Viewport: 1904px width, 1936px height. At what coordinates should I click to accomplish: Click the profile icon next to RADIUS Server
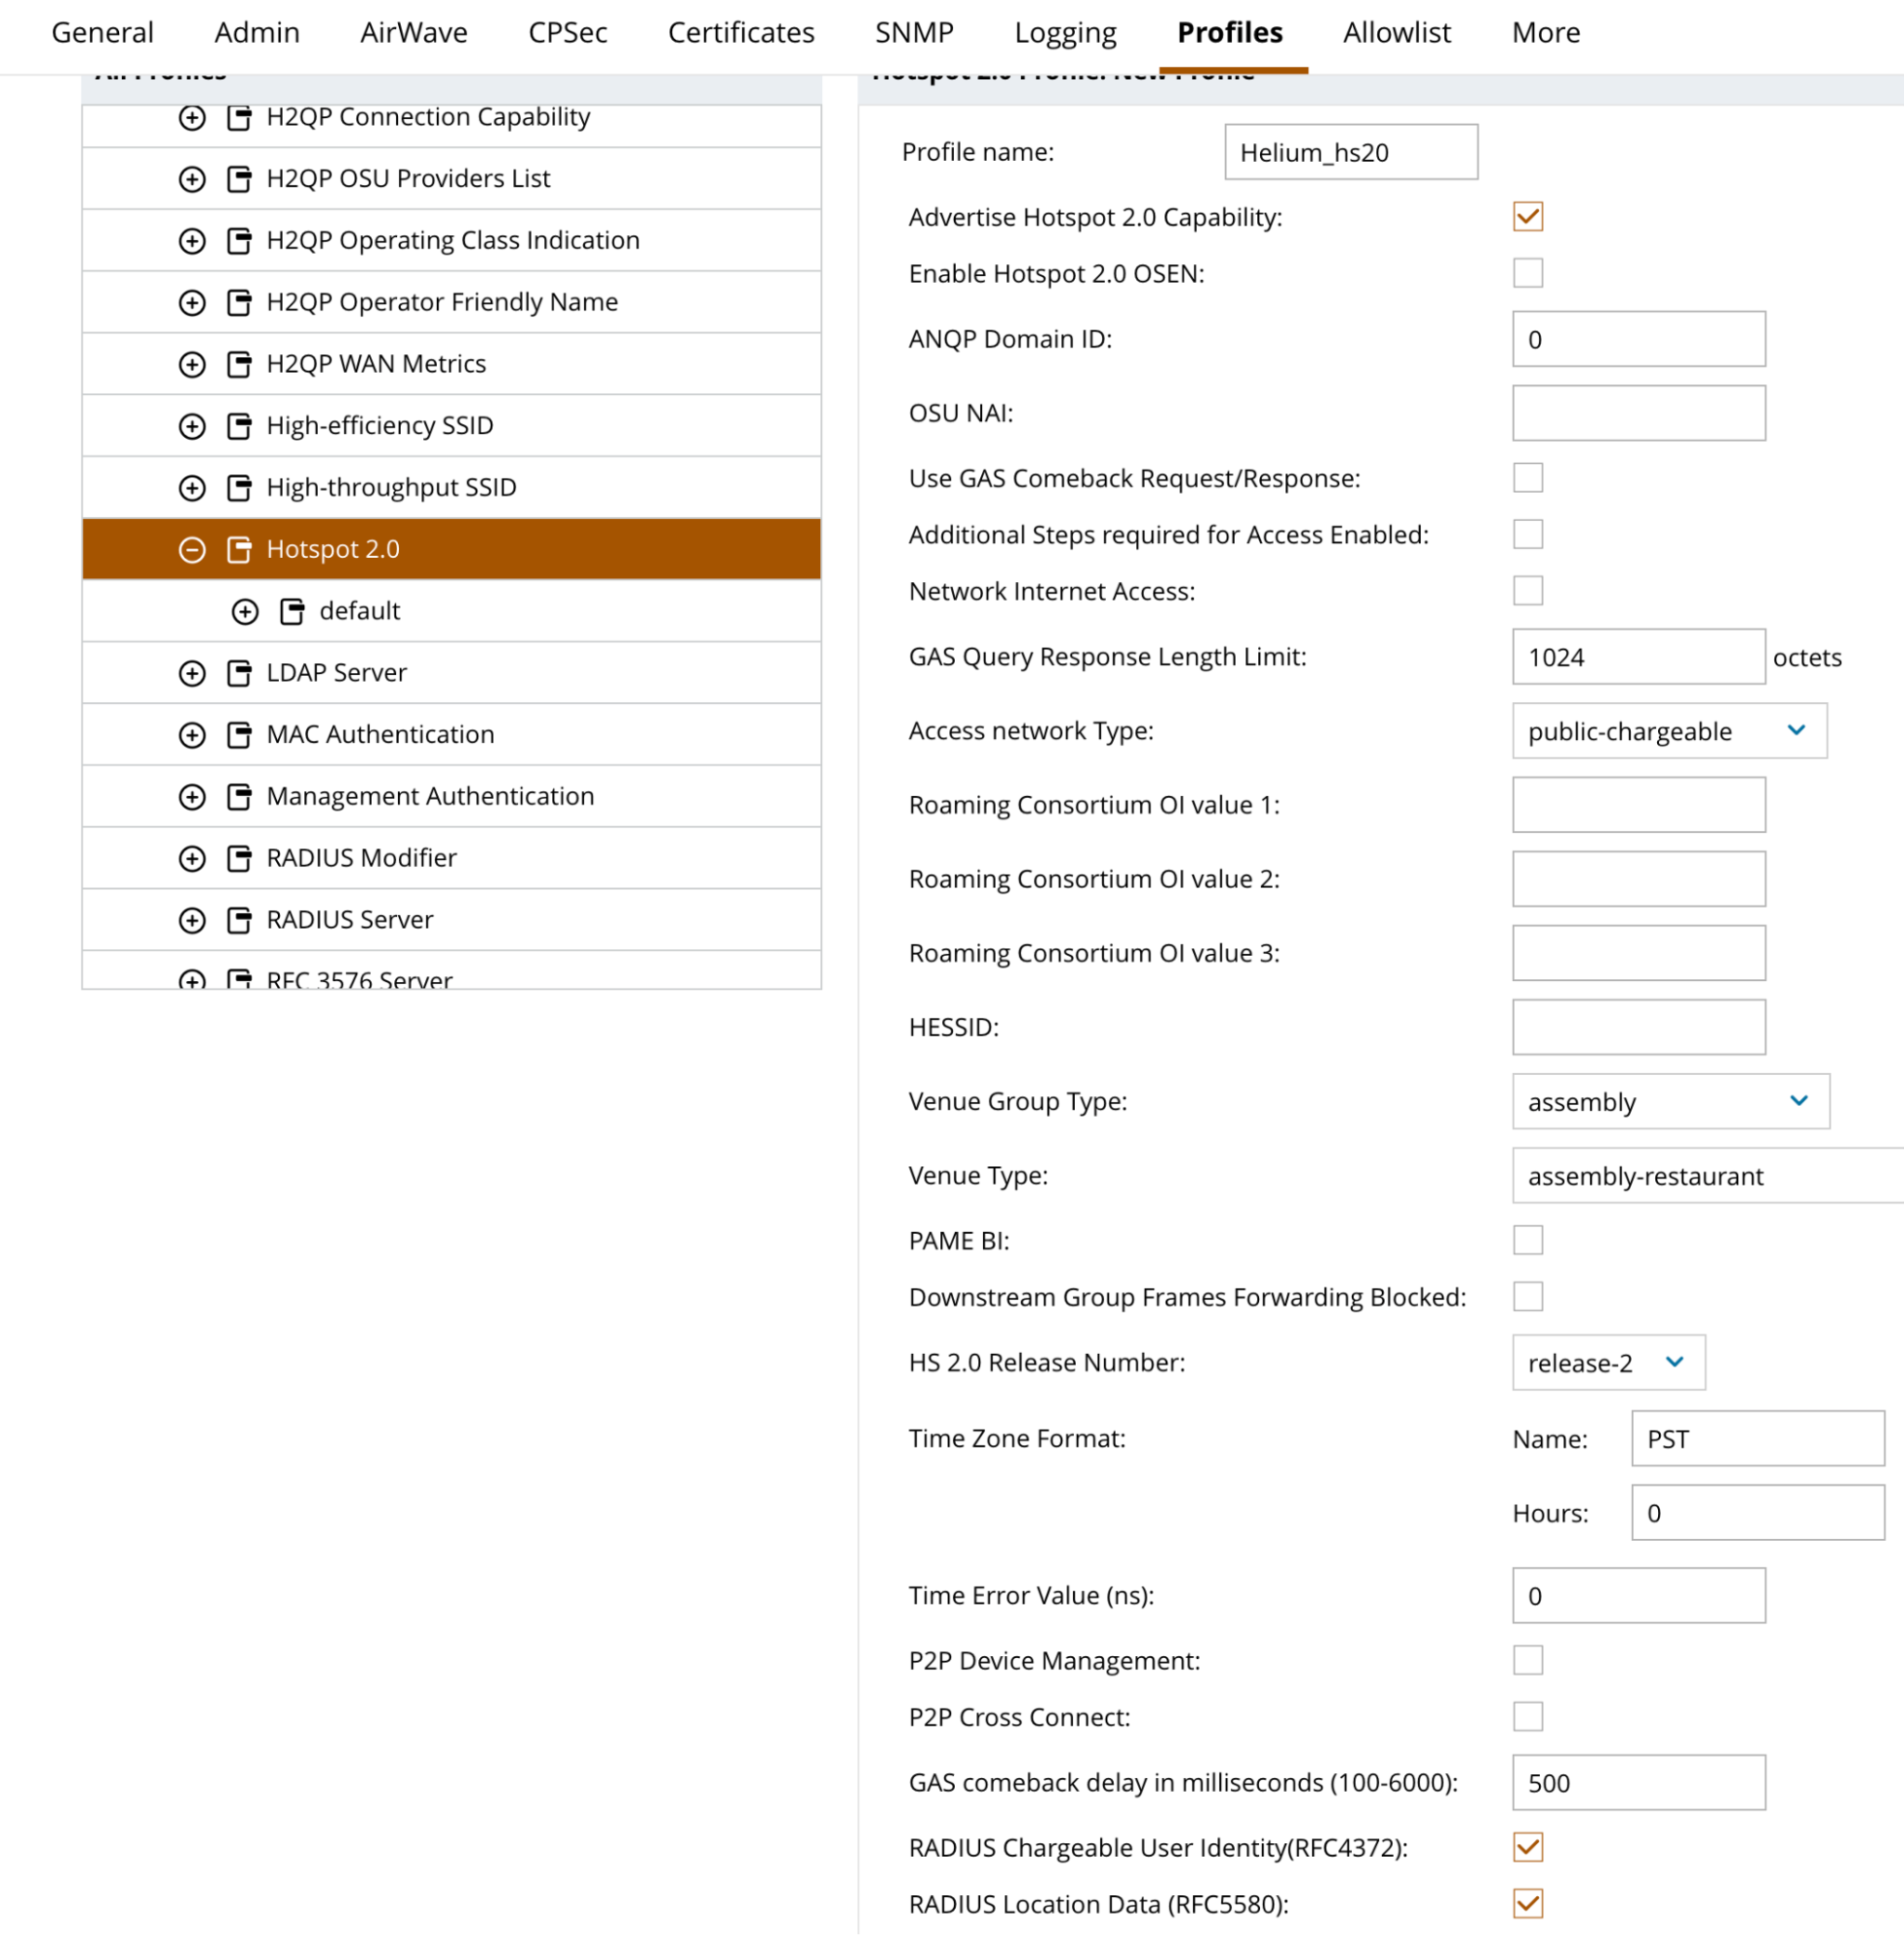[239, 920]
